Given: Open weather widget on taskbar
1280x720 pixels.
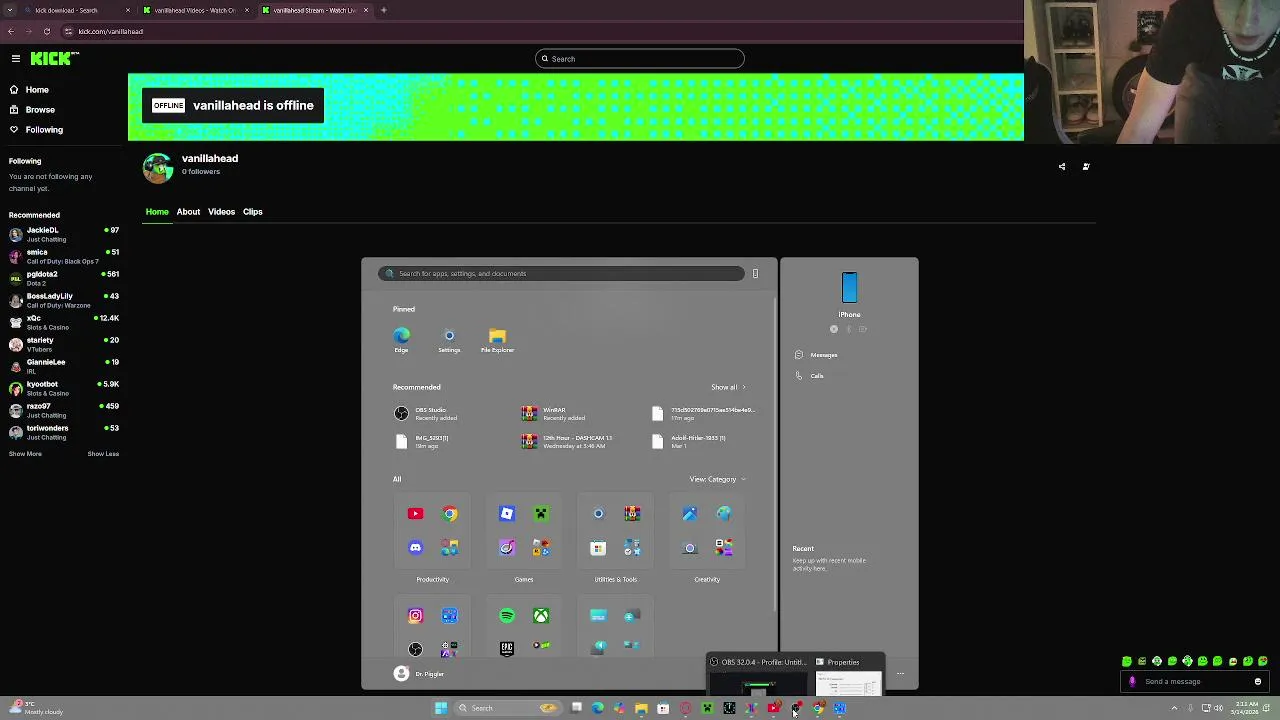Looking at the screenshot, I should pos(36,708).
